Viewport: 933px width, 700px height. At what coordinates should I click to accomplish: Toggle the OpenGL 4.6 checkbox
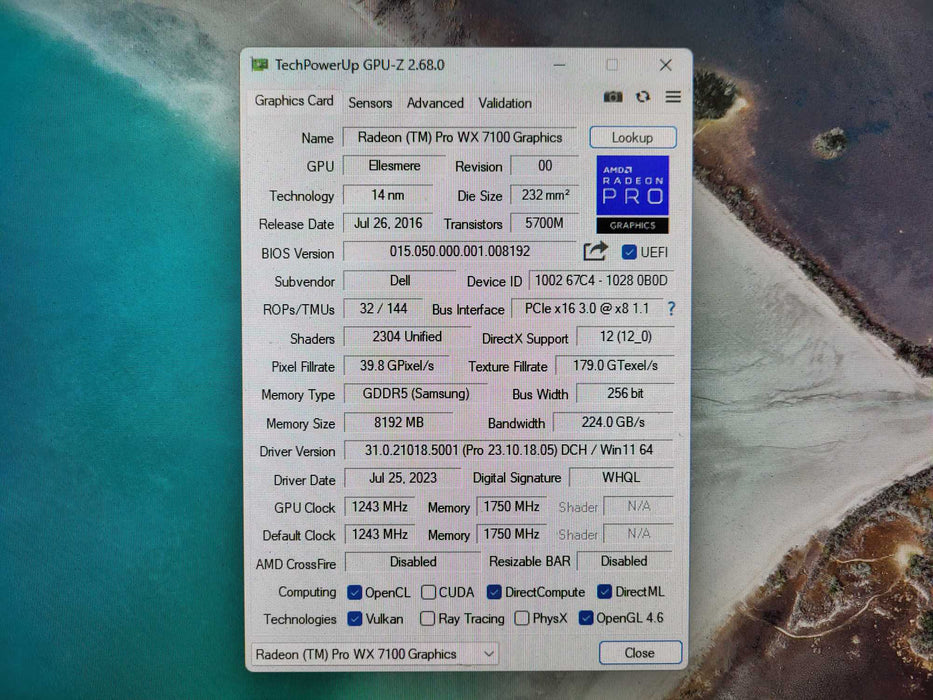pyautogui.click(x=586, y=618)
